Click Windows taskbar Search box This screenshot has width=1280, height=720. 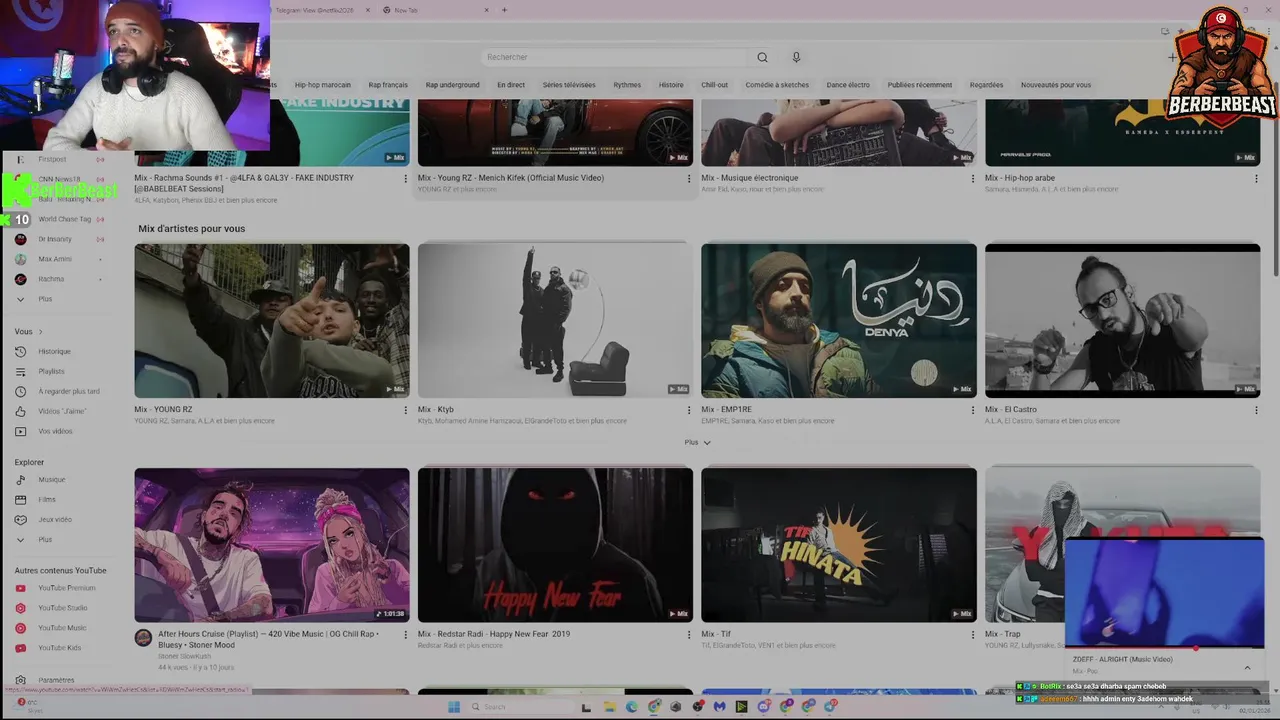tap(522, 706)
